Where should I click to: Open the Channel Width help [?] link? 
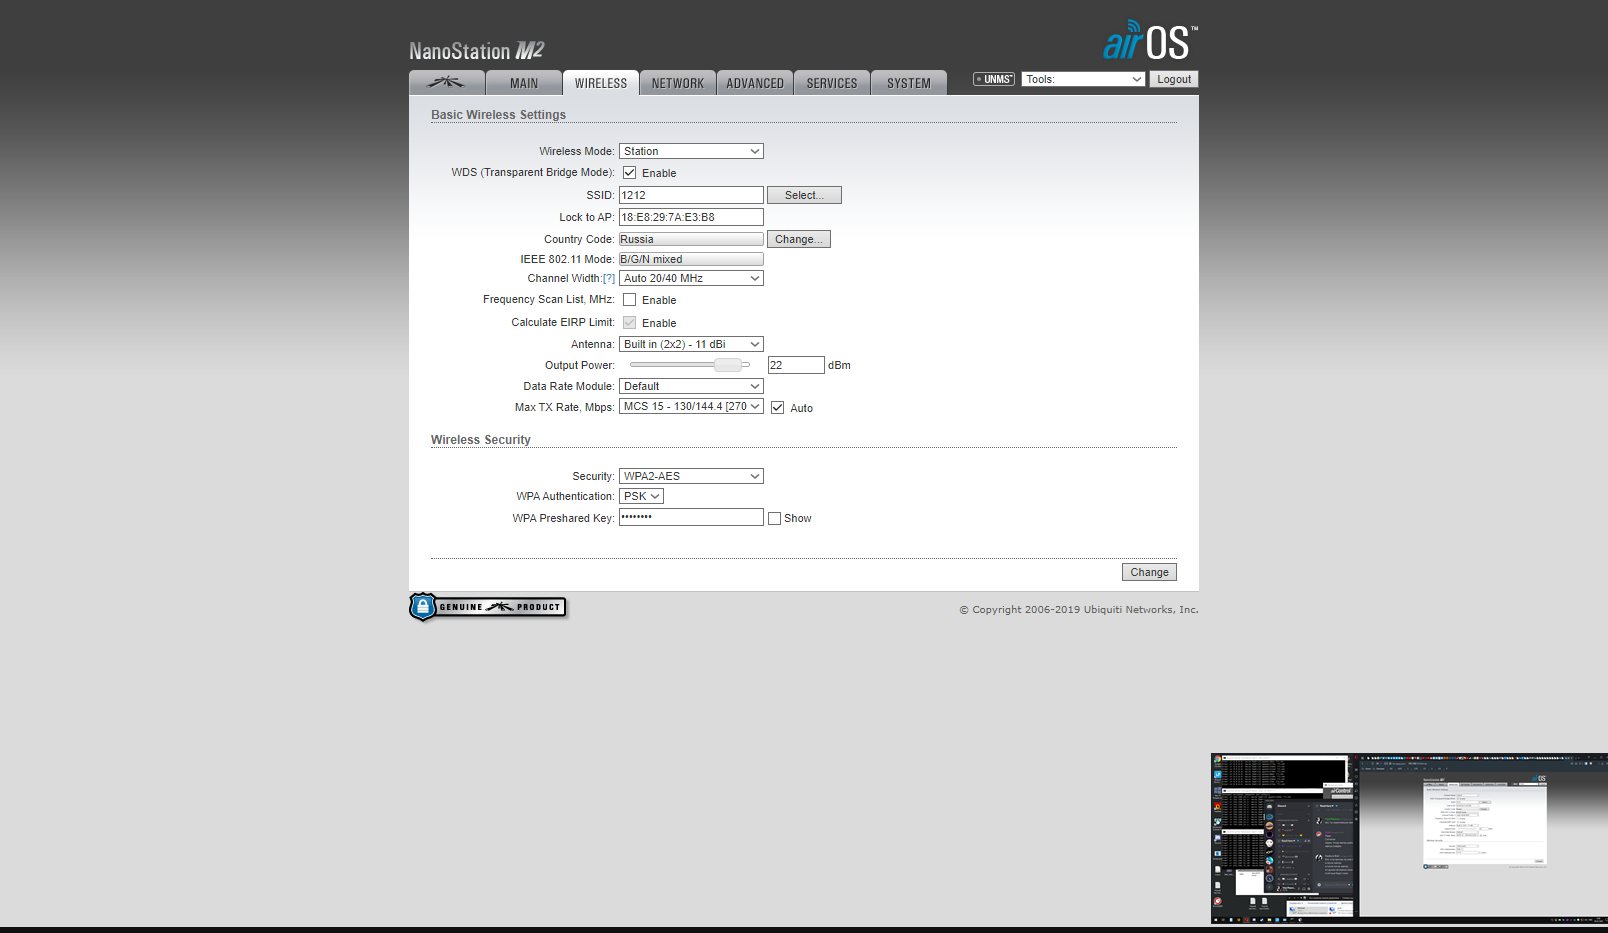(x=609, y=279)
